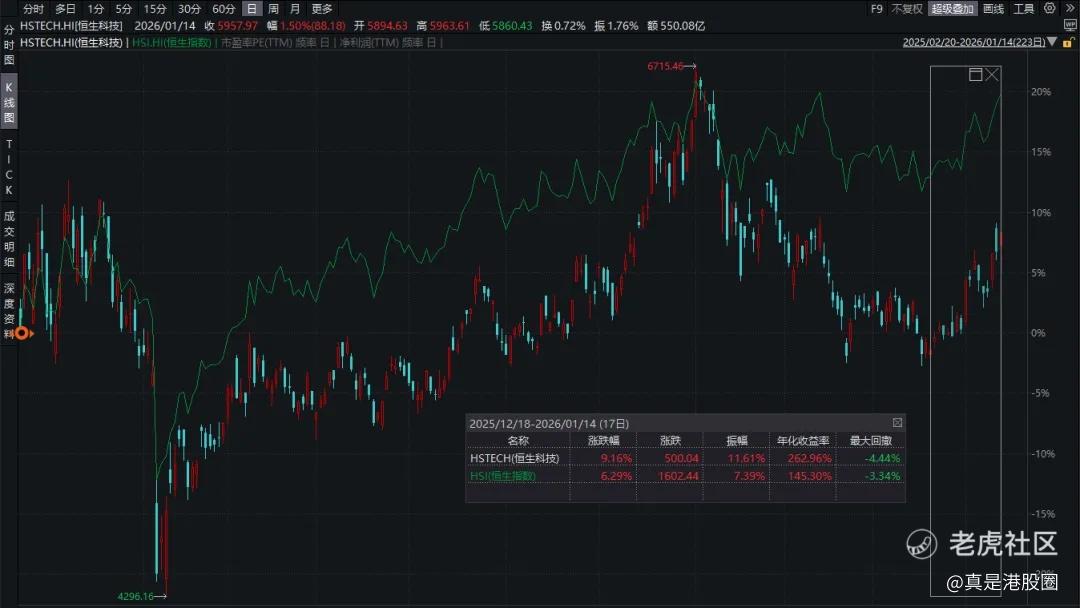
Task: Maximize the selected range box
Action: (975, 75)
